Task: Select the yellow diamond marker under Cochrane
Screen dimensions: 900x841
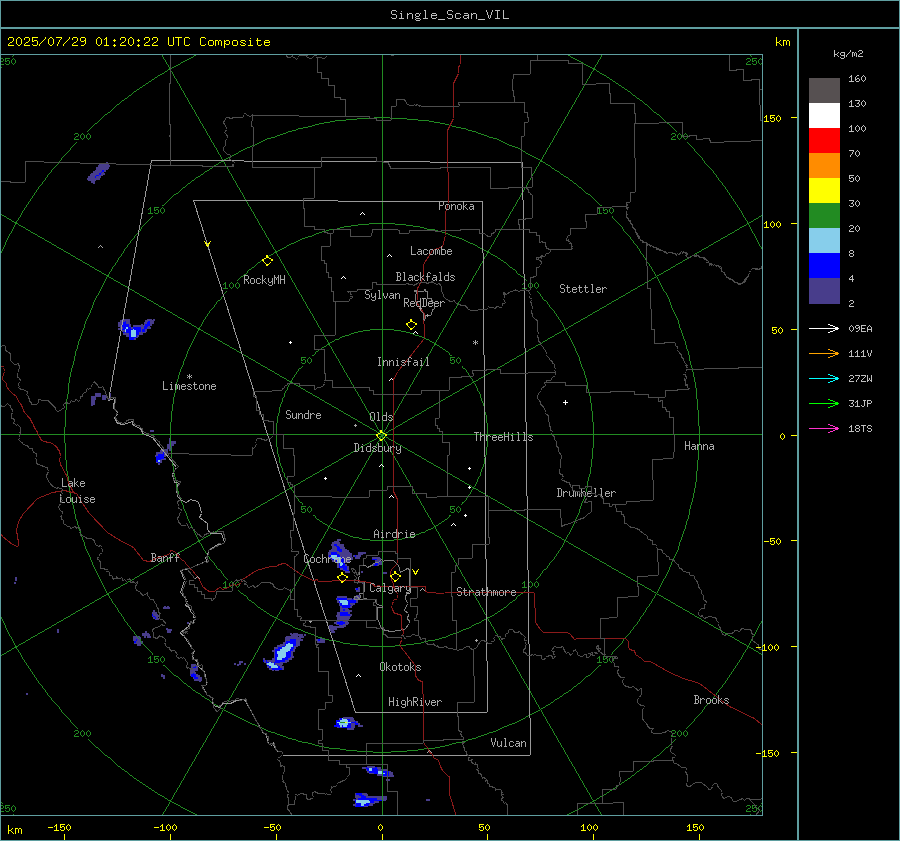Action: [343, 578]
